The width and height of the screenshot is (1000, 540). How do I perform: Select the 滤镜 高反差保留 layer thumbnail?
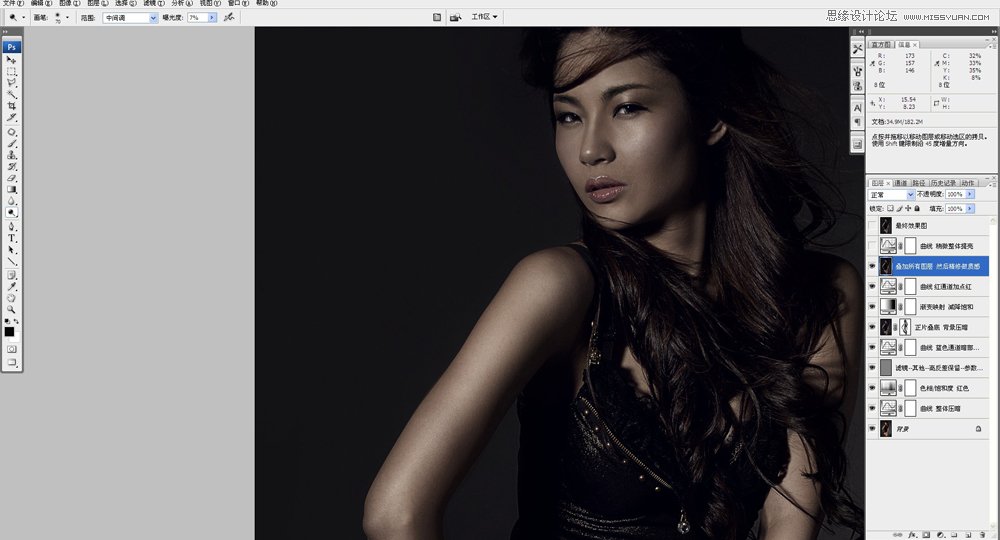click(886, 367)
